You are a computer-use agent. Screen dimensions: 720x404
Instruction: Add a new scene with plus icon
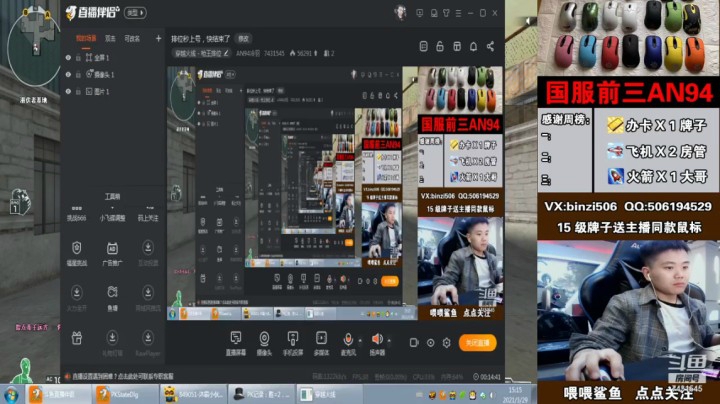[x=158, y=39]
